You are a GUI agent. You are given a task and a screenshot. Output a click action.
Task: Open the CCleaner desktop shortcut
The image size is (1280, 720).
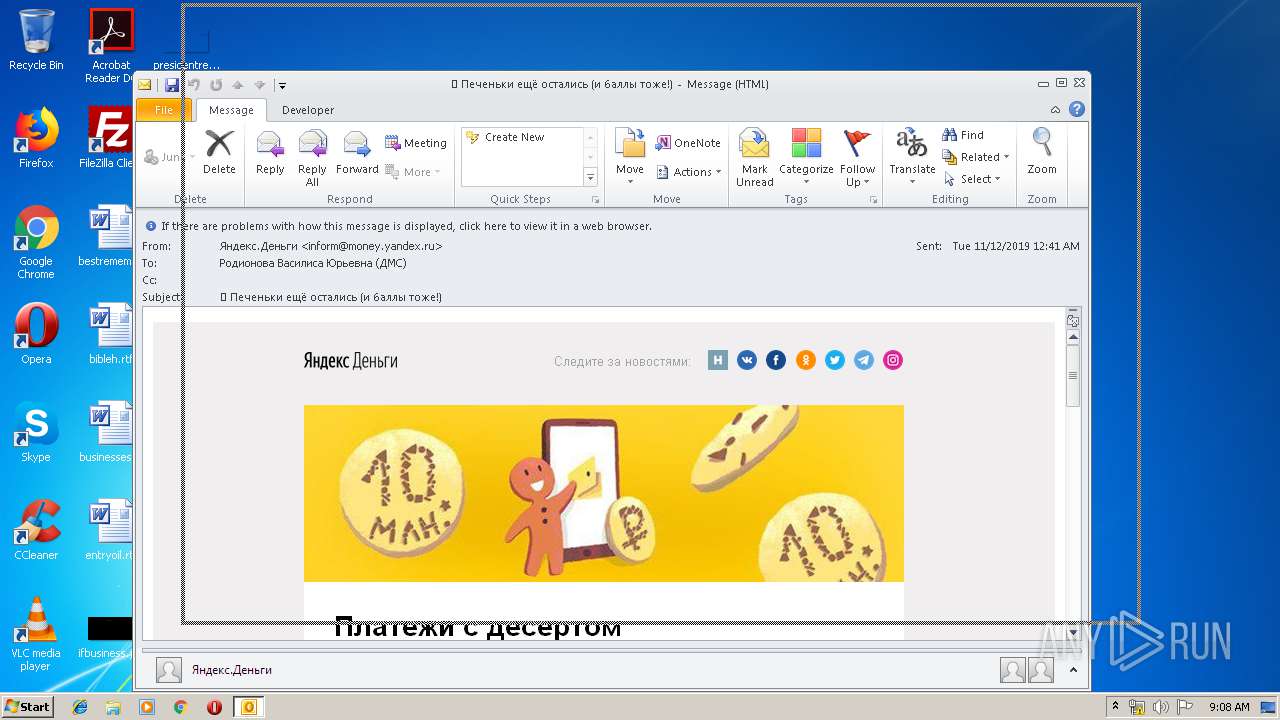pyautogui.click(x=36, y=530)
